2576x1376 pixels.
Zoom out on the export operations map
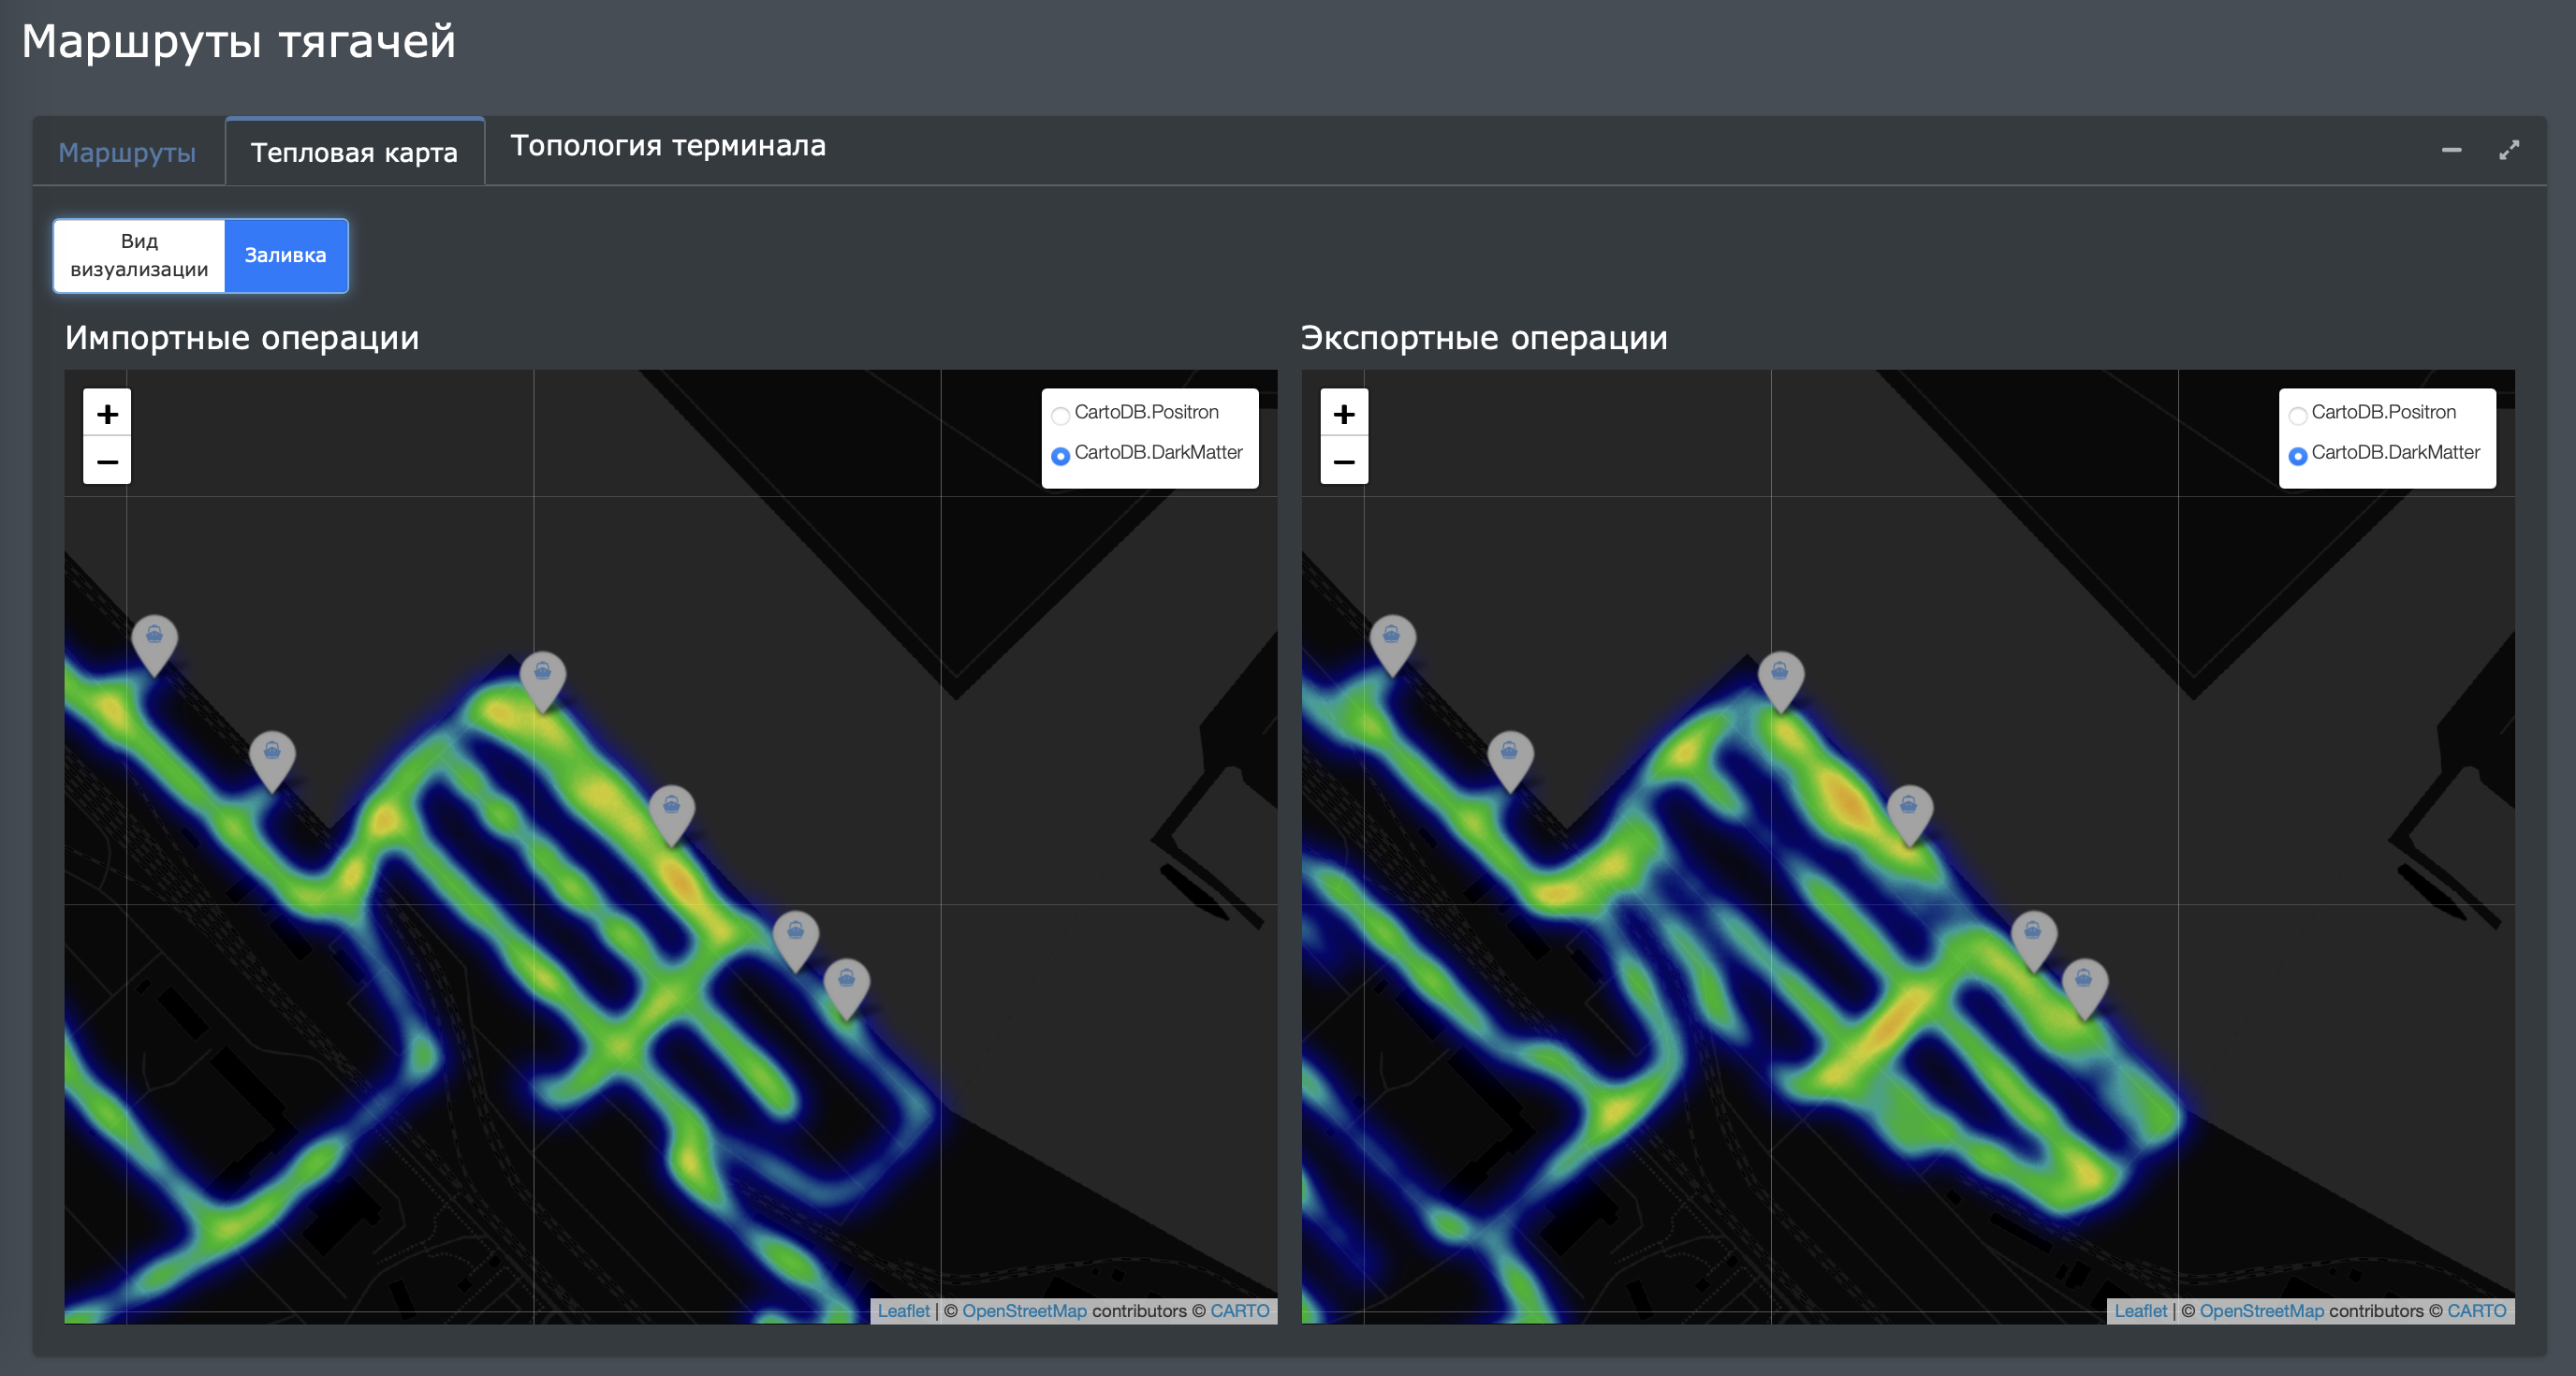pos(1344,461)
